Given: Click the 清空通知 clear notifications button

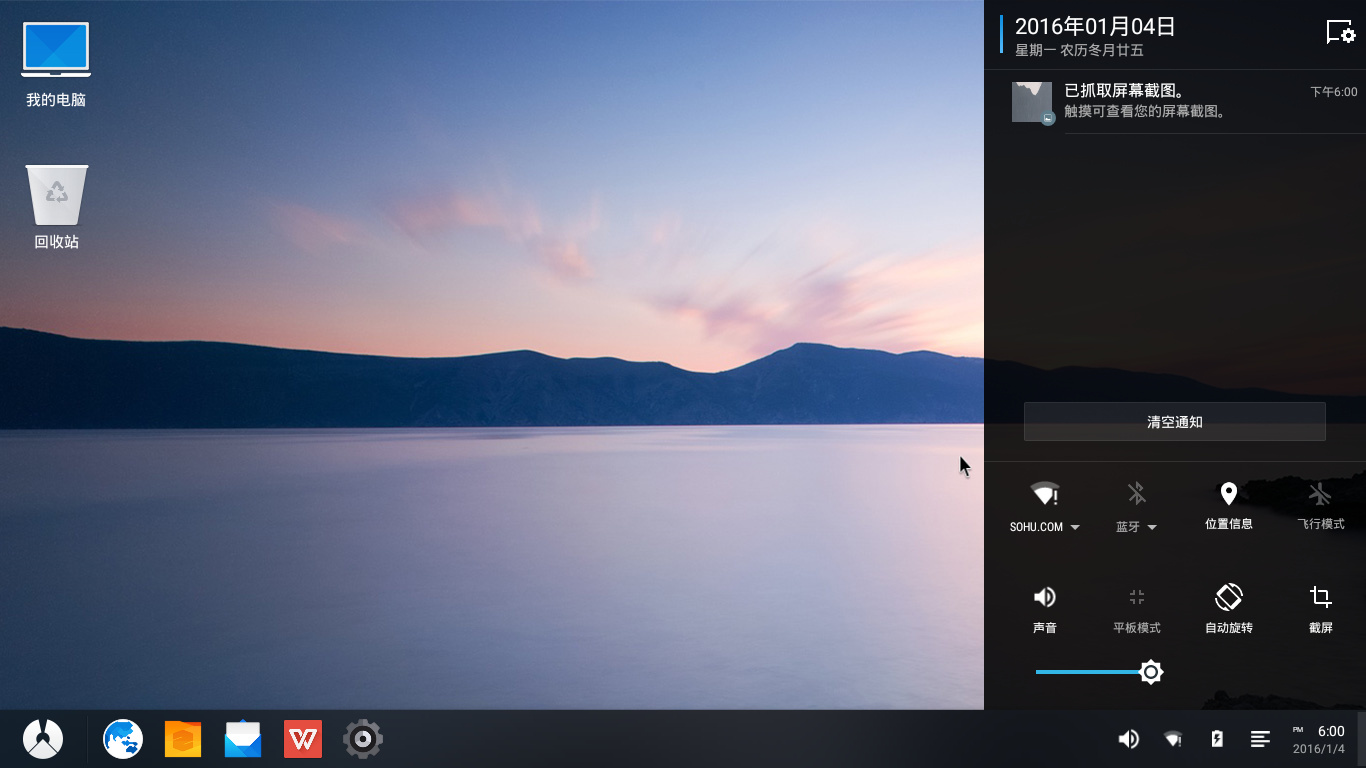Looking at the screenshot, I should click(1175, 422).
